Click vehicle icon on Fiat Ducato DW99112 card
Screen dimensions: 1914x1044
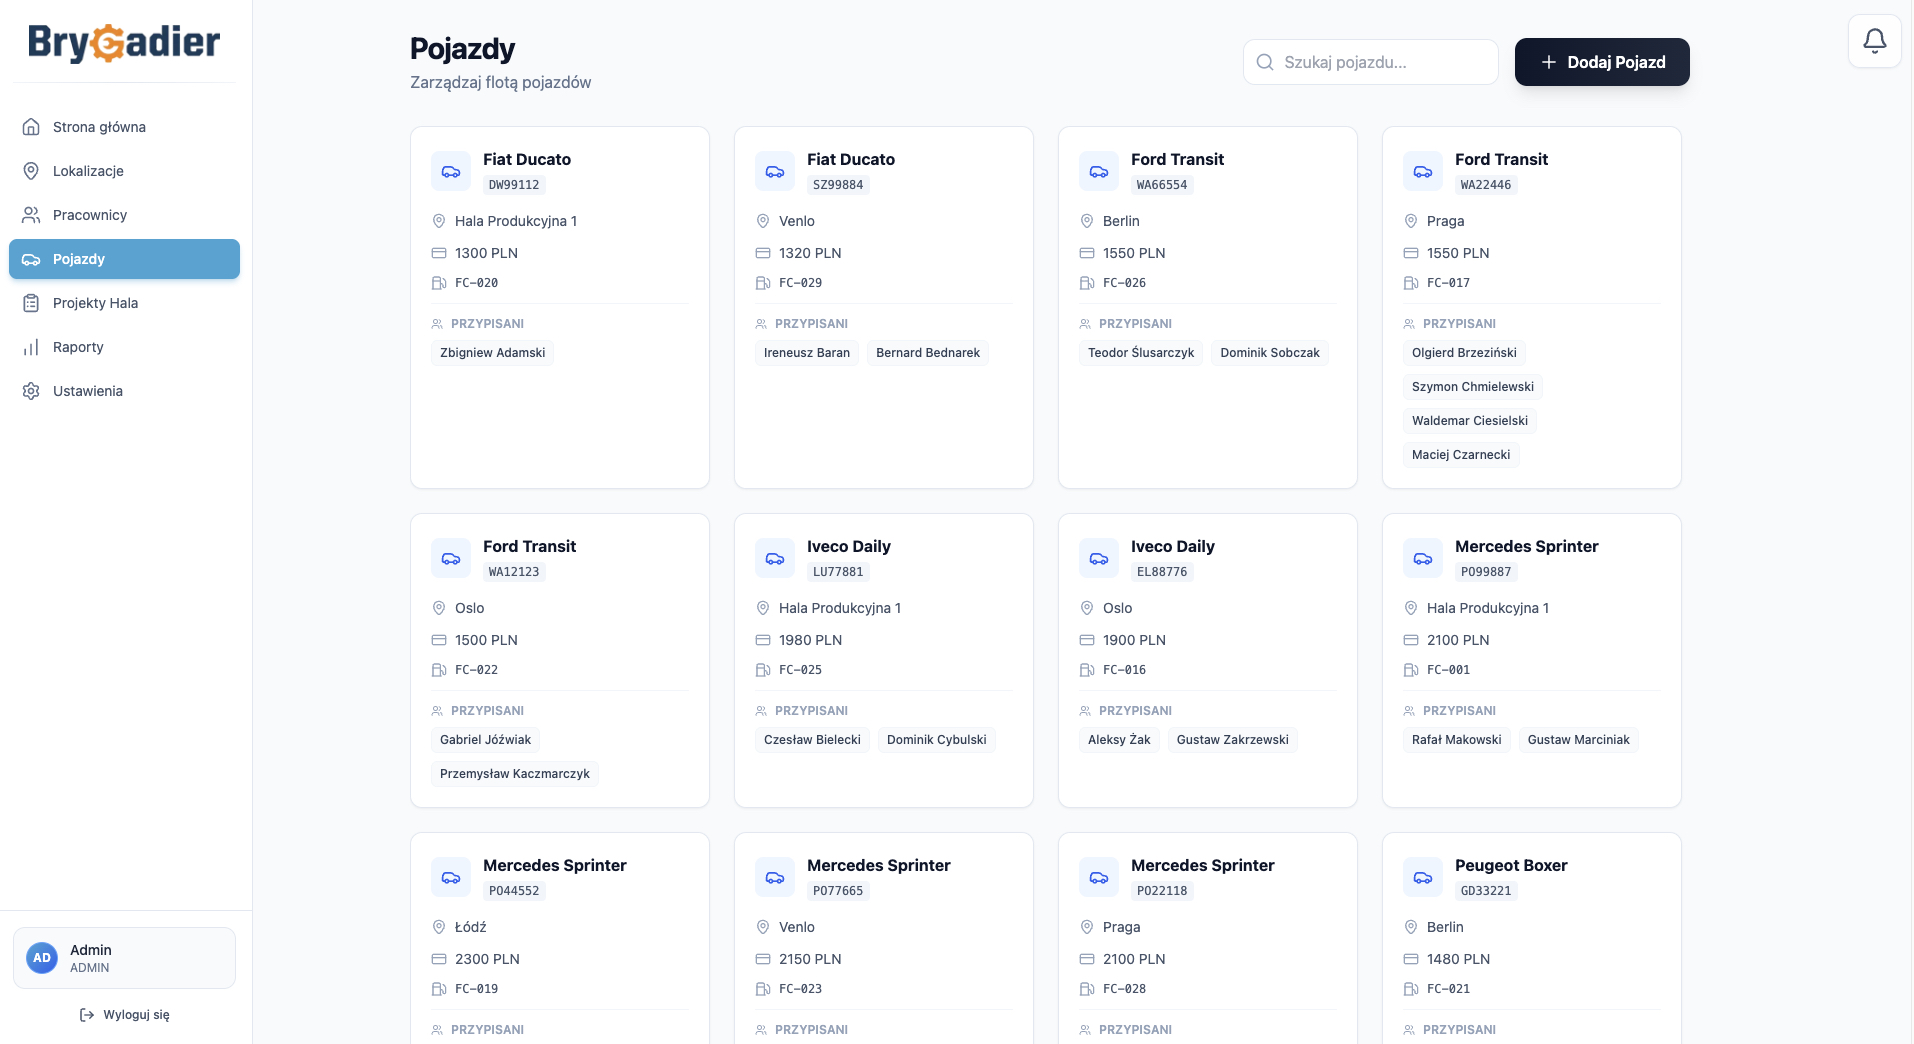pyautogui.click(x=451, y=171)
